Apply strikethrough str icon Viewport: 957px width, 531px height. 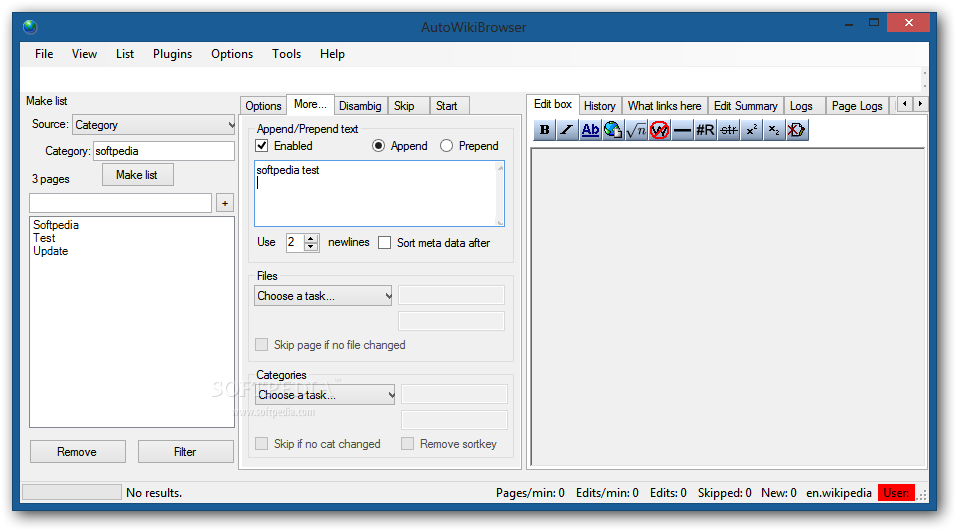click(x=728, y=130)
